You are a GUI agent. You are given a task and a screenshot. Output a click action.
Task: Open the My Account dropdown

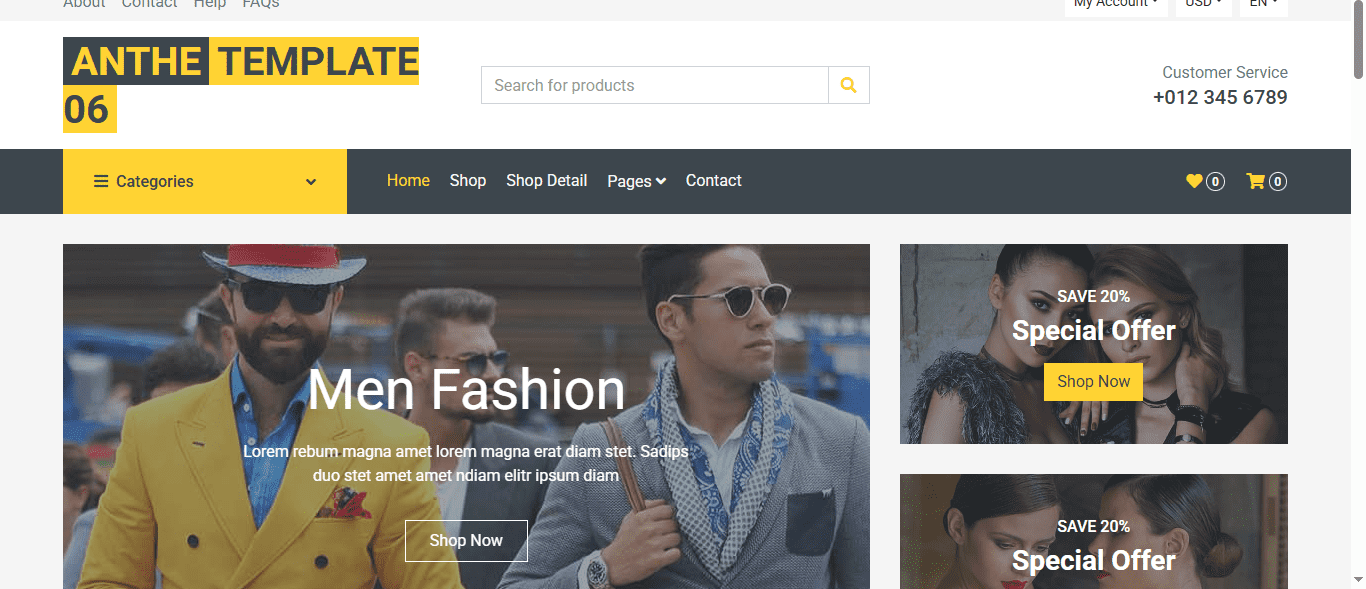tap(1114, 3)
